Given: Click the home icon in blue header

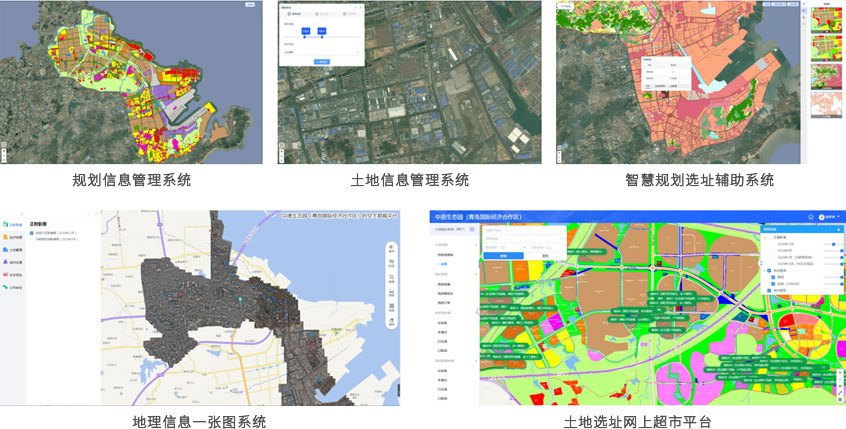Looking at the screenshot, I should [811, 216].
